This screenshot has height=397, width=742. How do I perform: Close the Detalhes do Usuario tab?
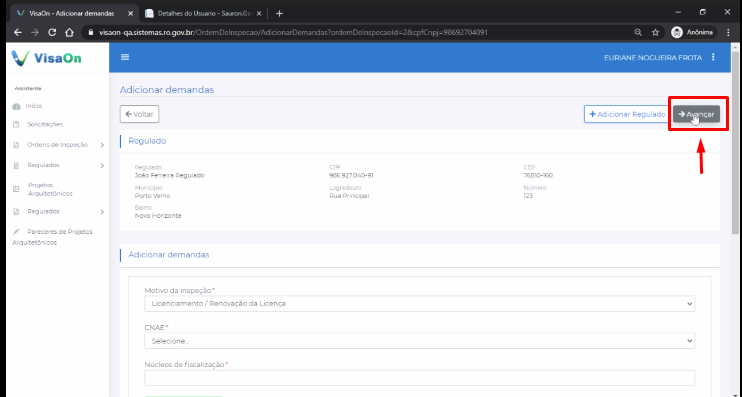(259, 14)
